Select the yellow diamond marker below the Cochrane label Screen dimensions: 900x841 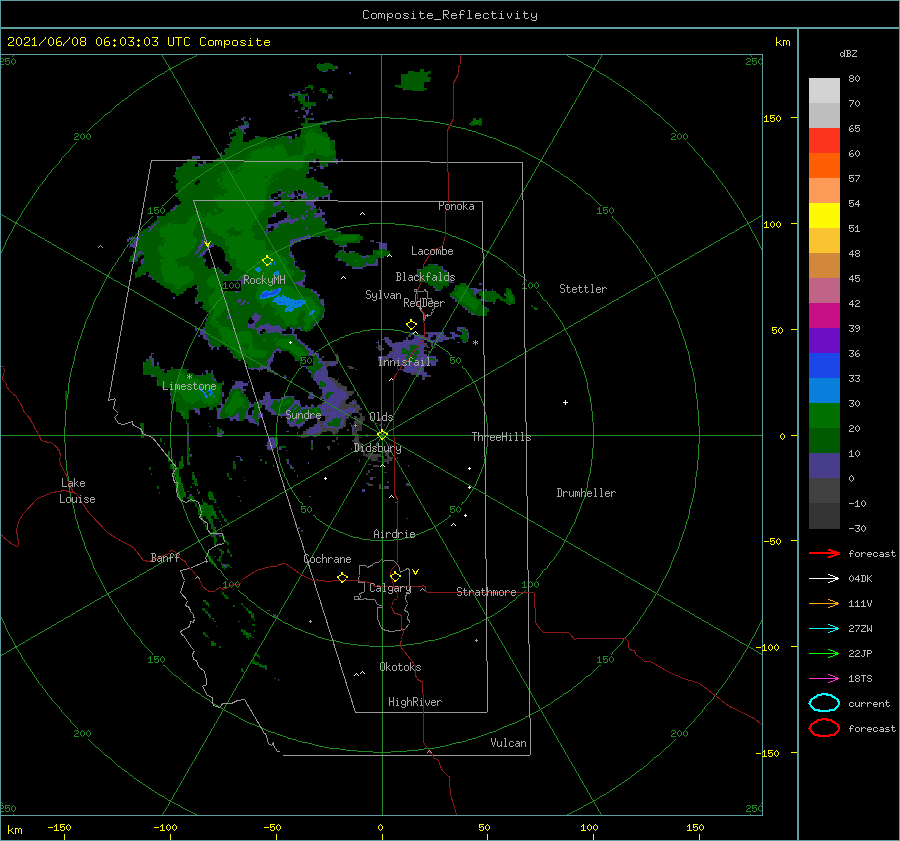pos(342,577)
